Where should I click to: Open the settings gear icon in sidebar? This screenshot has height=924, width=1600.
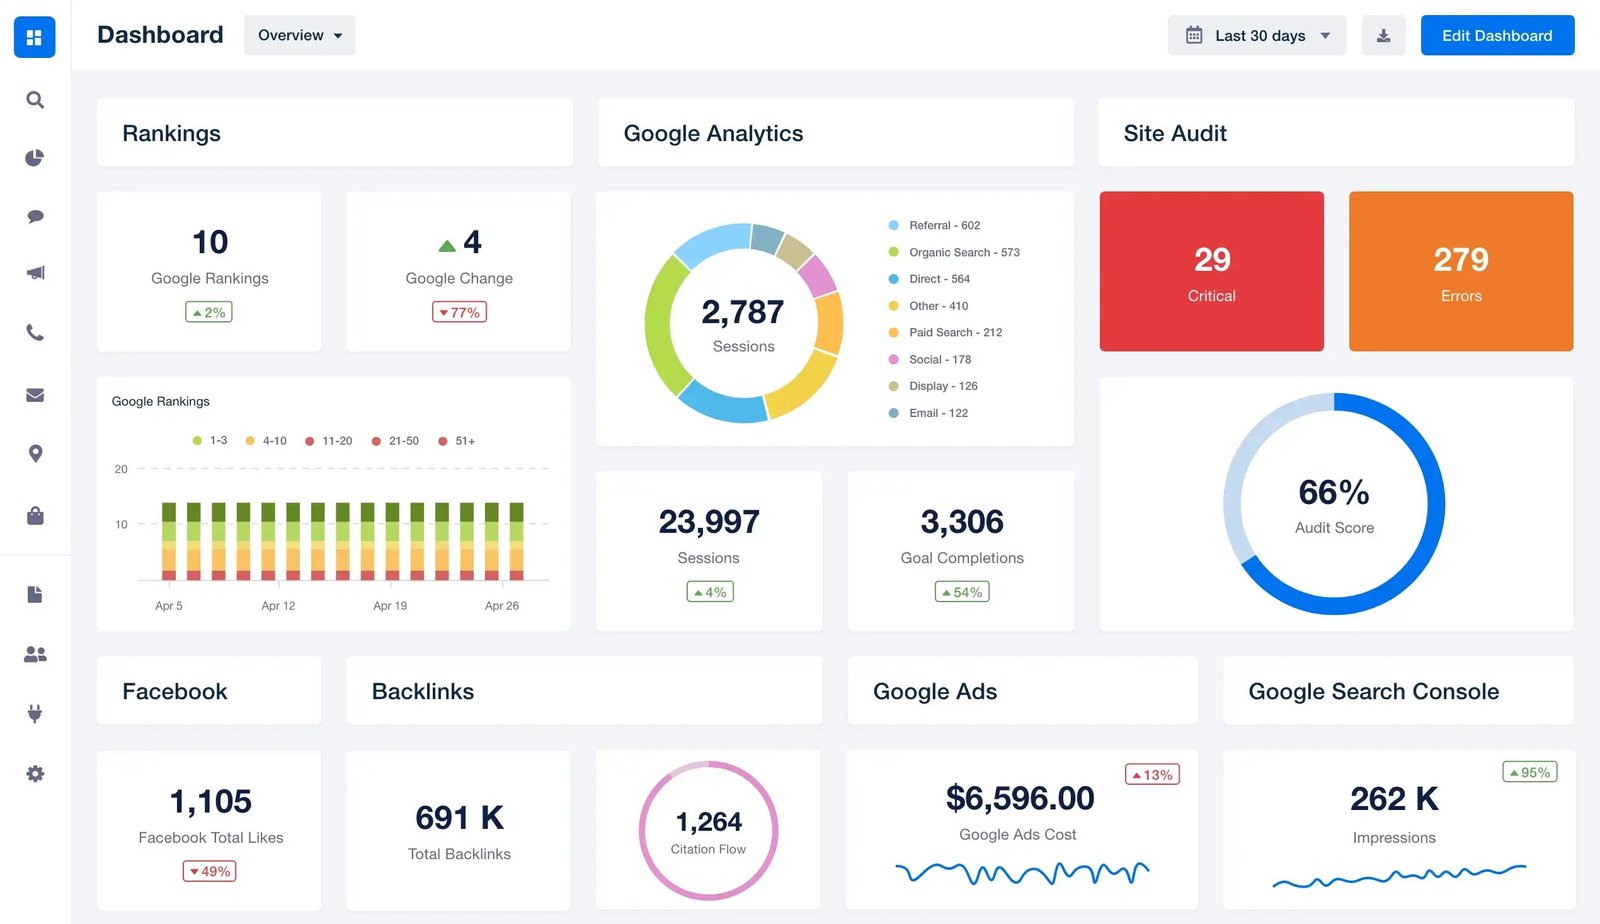coord(35,774)
